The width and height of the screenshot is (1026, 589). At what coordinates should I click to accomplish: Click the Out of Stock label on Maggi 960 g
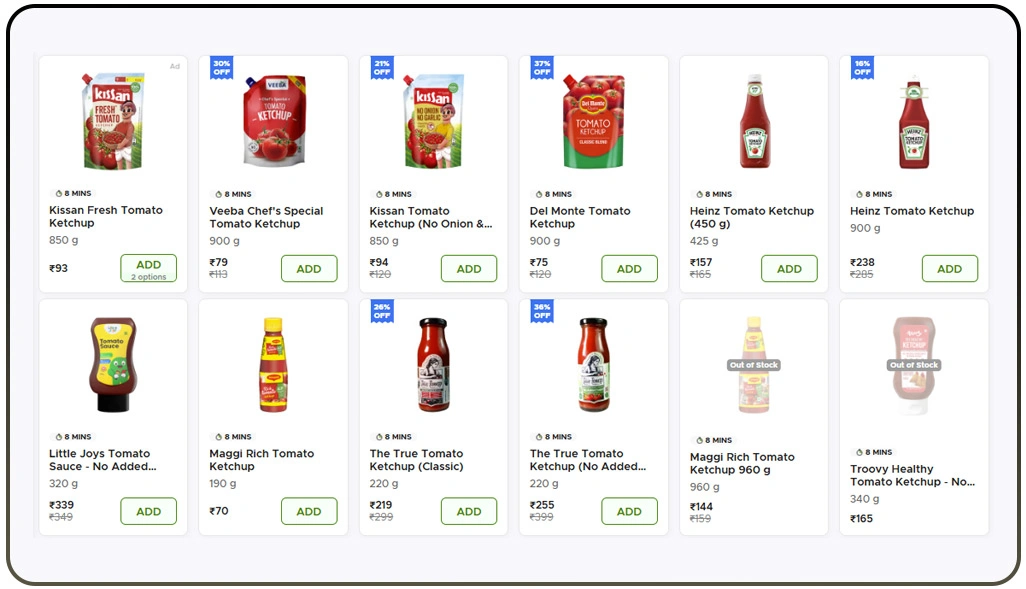pyautogui.click(x=753, y=365)
